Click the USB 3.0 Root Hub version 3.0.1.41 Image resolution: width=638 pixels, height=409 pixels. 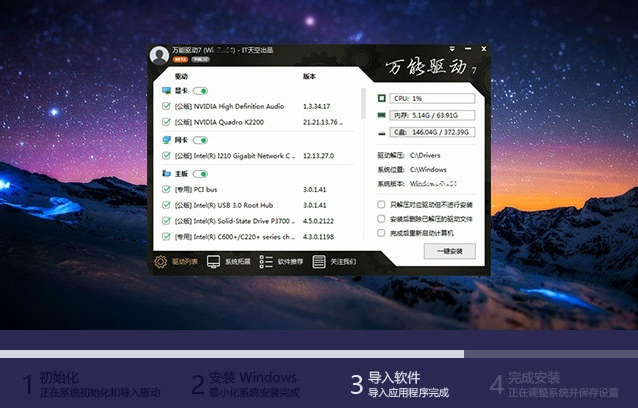pos(315,206)
